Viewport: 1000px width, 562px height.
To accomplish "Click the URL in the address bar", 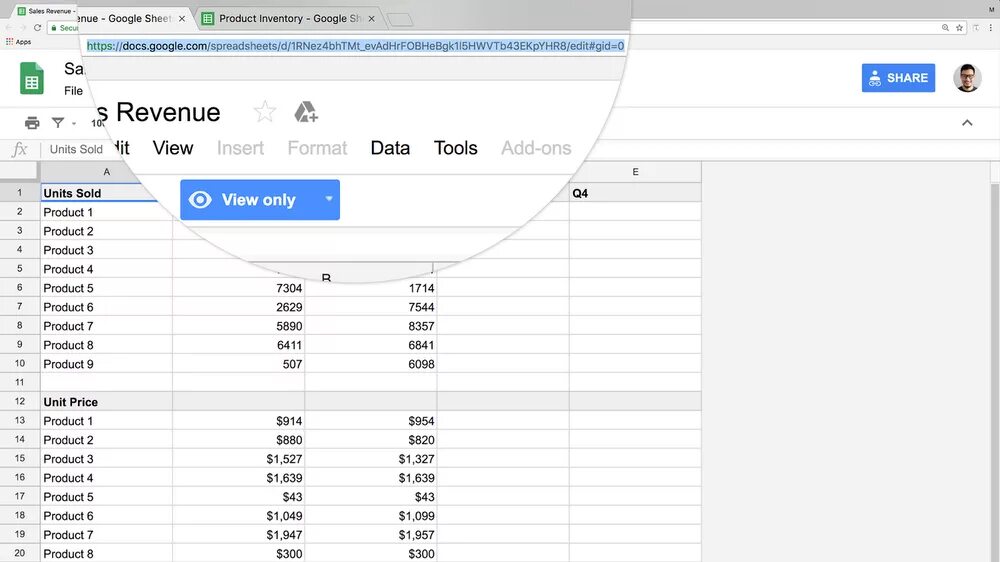I will click(x=355, y=46).
